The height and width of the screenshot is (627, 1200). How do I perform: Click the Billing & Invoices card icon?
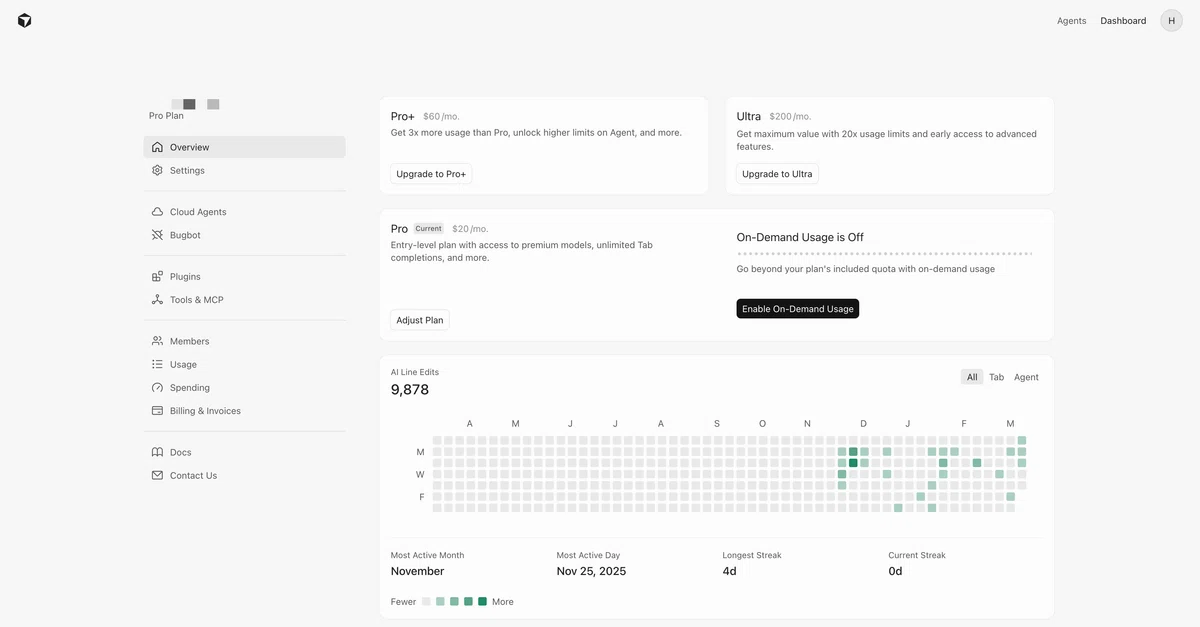coord(157,410)
